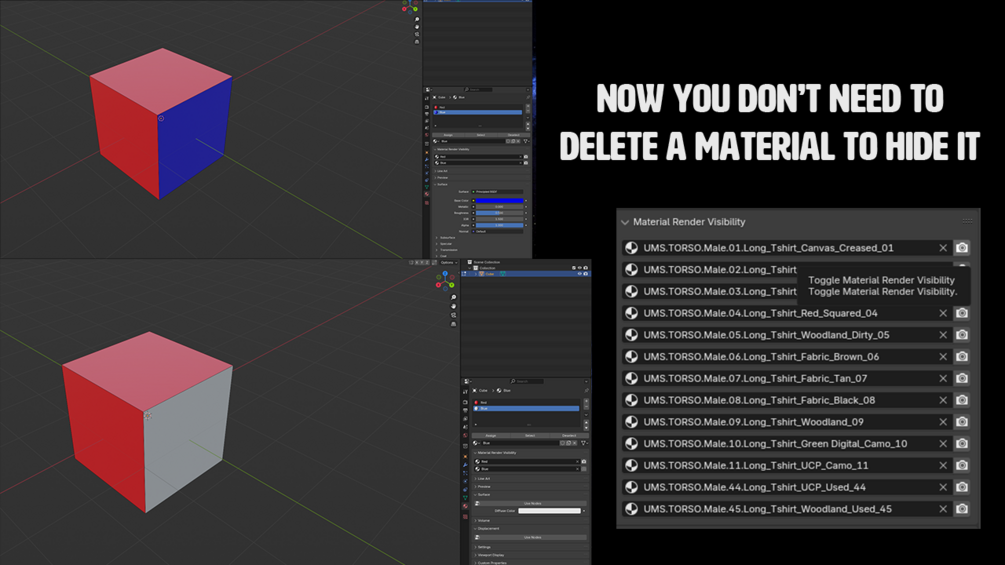
Task: Remove Woodland_Dirty_05 material with X icon
Action: (x=943, y=335)
